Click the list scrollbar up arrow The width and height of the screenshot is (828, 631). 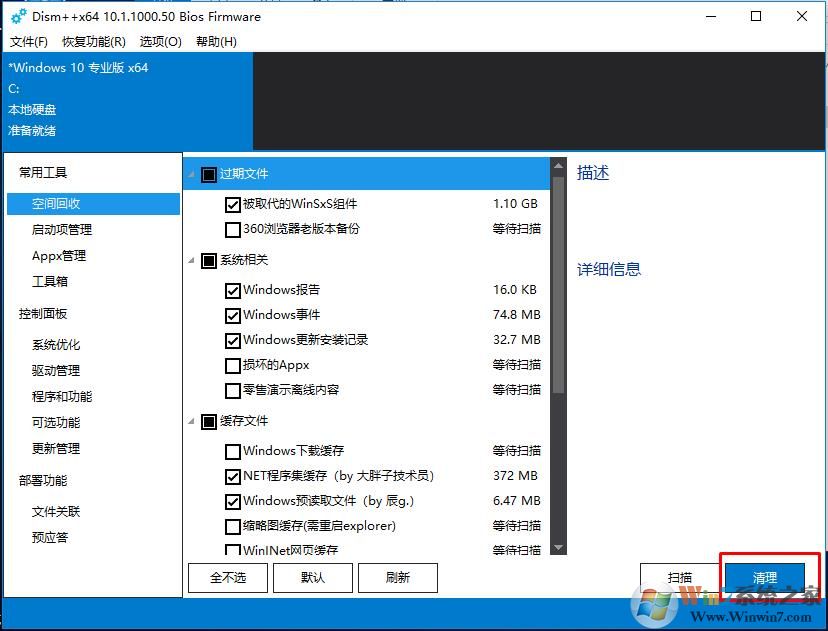click(558, 166)
